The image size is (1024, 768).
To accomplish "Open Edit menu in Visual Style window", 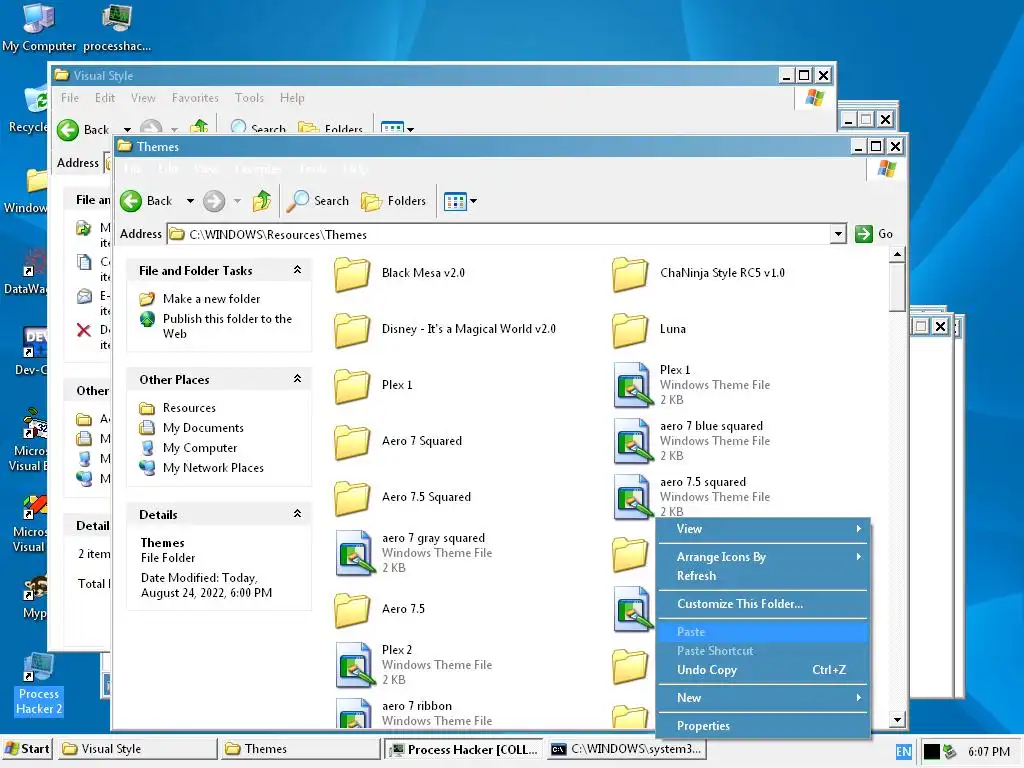I will pos(104,98).
